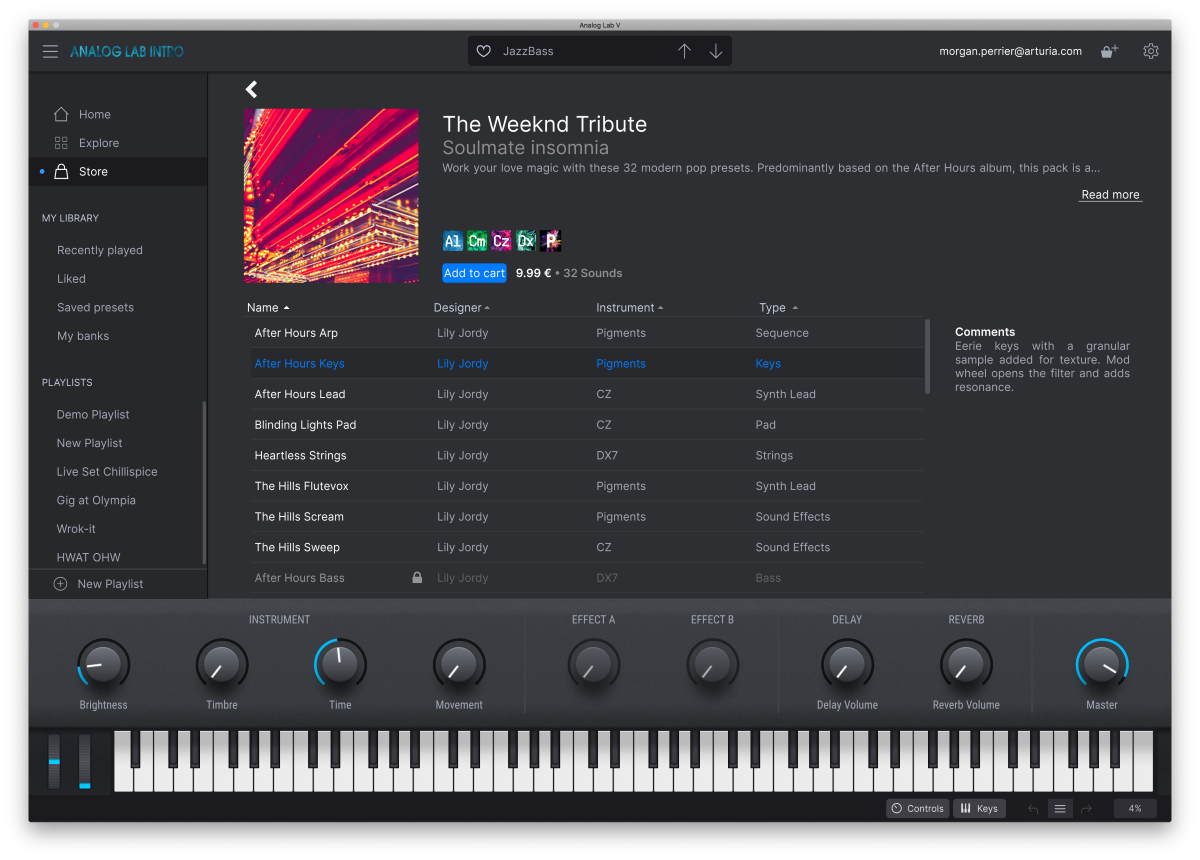Open the shopping cart icon
This screenshot has width=1200, height=860.
point(1109,51)
